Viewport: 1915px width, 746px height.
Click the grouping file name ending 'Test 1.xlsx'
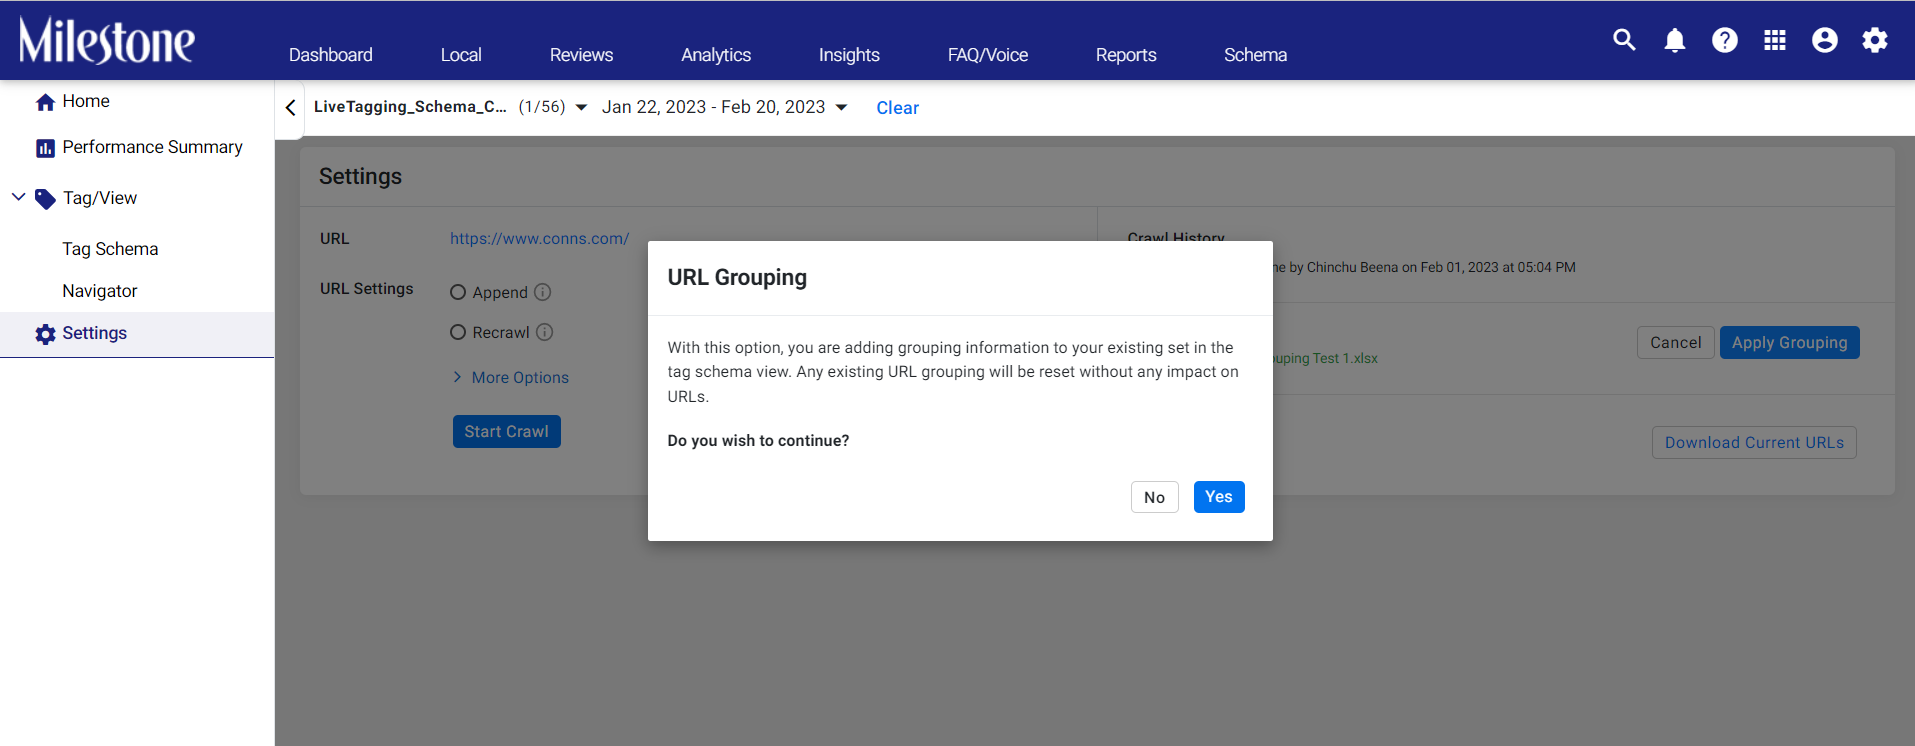point(1325,358)
